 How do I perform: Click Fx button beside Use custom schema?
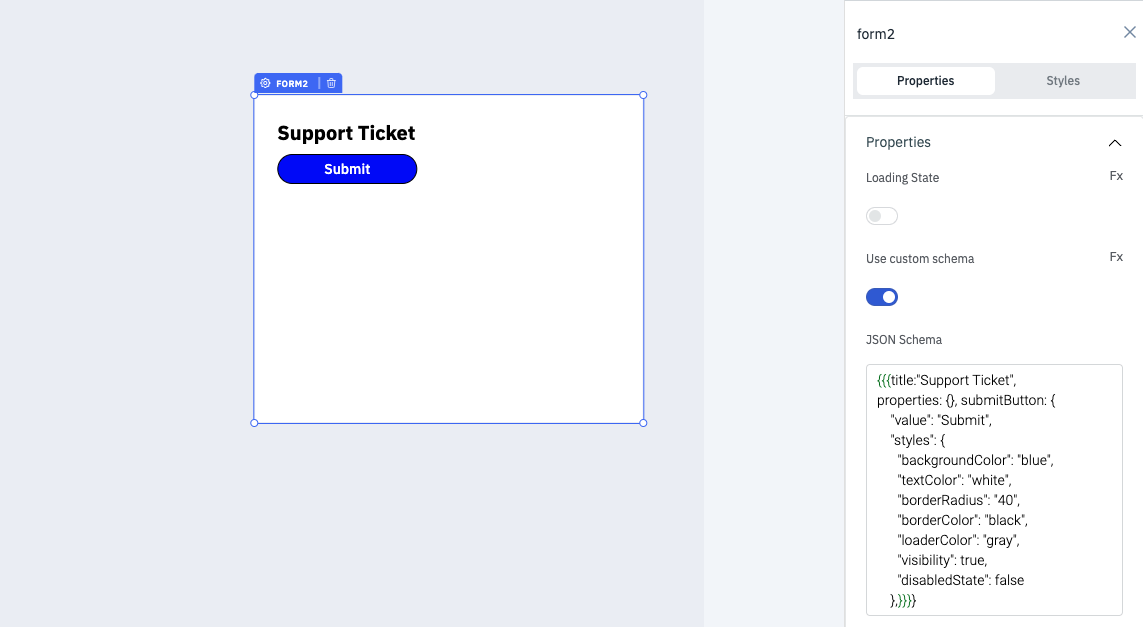click(x=1116, y=257)
